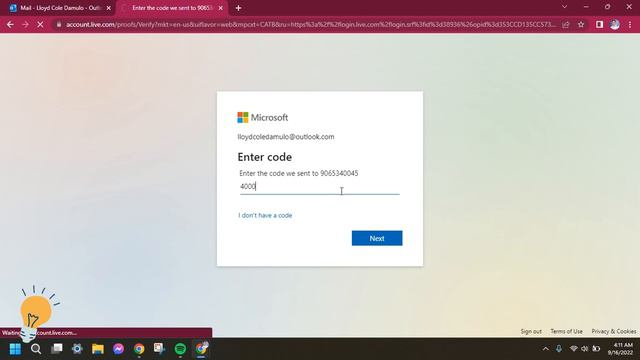Open the Windows Start menu
640x360 pixels.
point(15,349)
